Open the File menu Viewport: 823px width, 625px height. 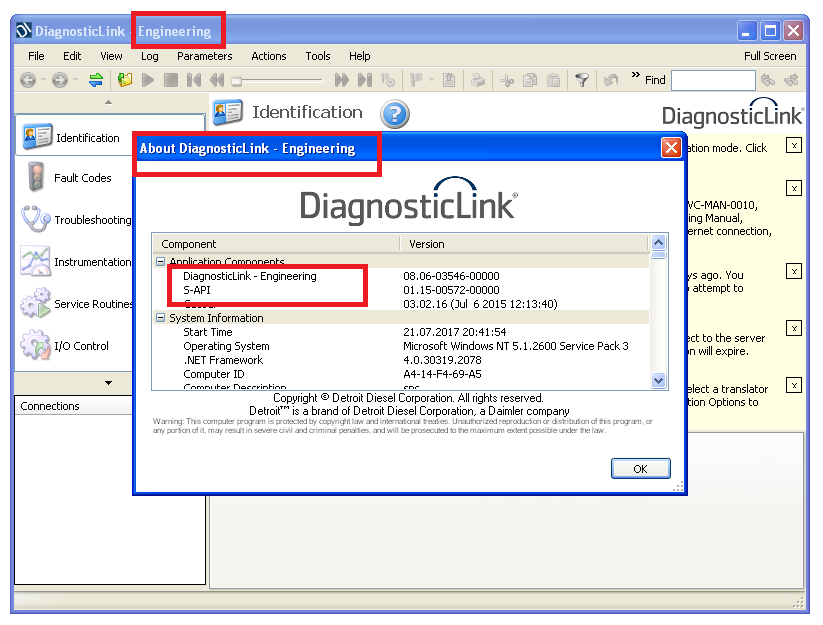[x=36, y=56]
